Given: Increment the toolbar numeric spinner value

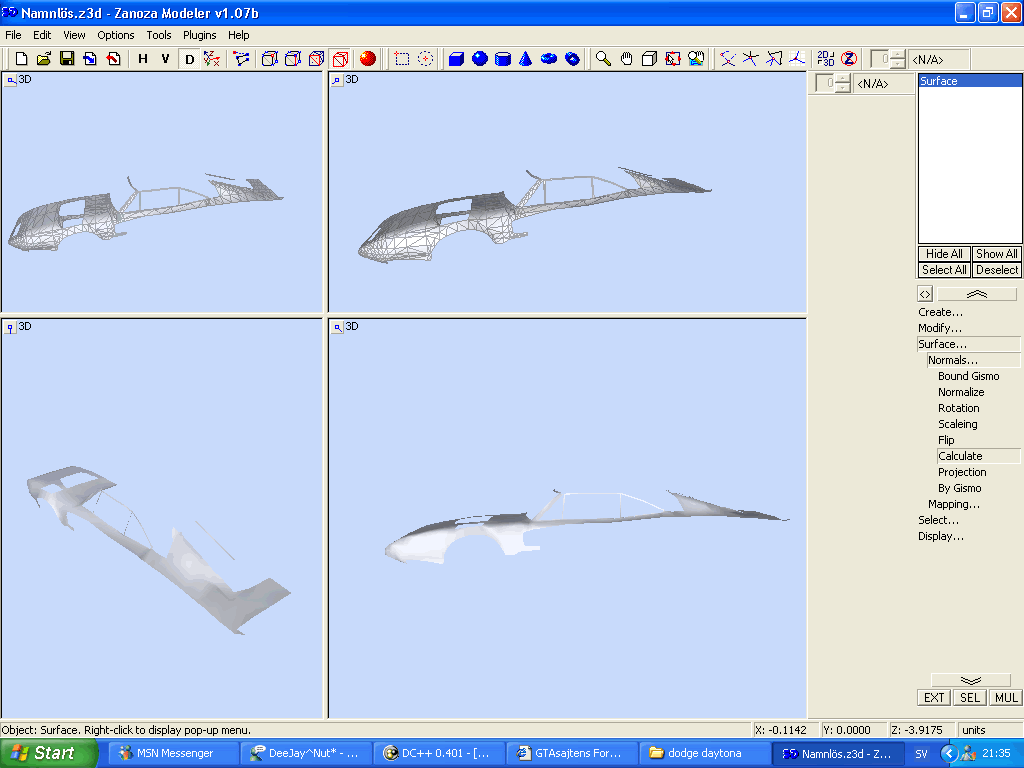Looking at the screenshot, I should [898, 55].
